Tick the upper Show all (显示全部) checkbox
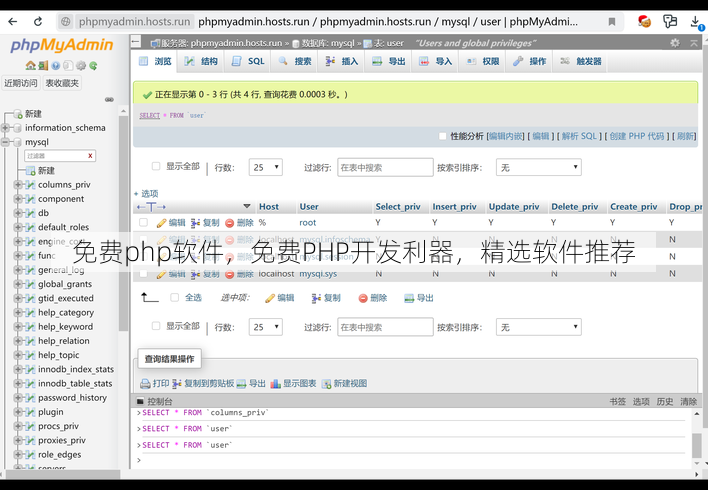Viewport: 708px width, 490px height. pos(156,166)
